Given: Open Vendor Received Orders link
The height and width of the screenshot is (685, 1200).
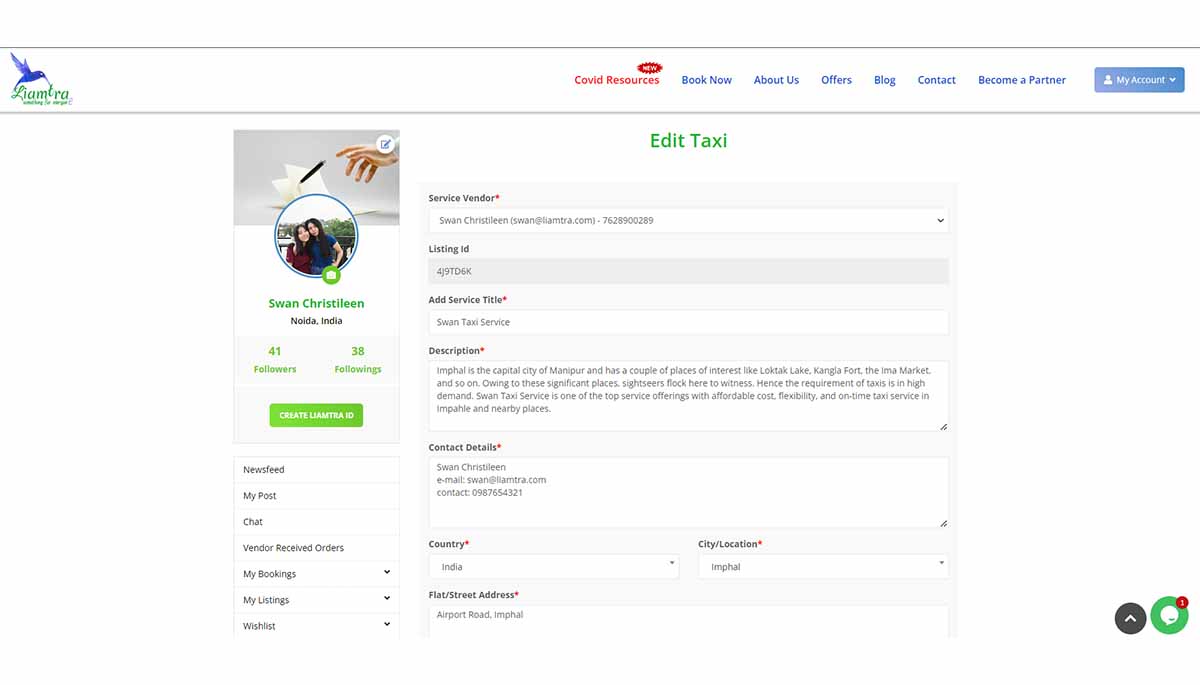Looking at the screenshot, I should (x=293, y=548).
